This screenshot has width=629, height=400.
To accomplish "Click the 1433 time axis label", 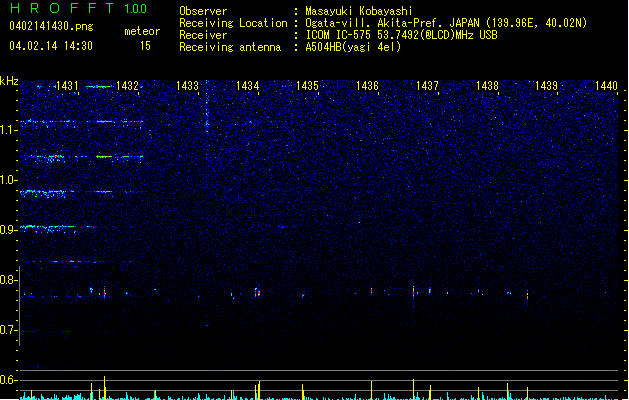I will click(187, 86).
